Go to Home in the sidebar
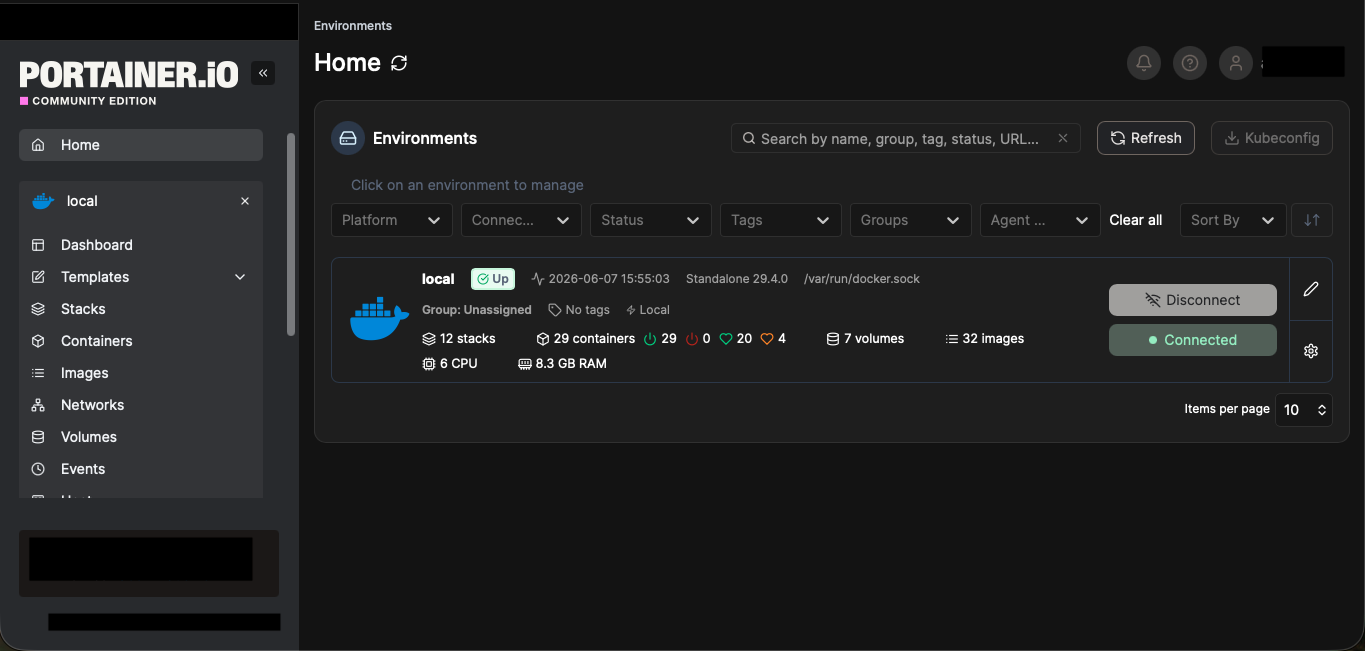The width and height of the screenshot is (1365, 651). (141, 145)
